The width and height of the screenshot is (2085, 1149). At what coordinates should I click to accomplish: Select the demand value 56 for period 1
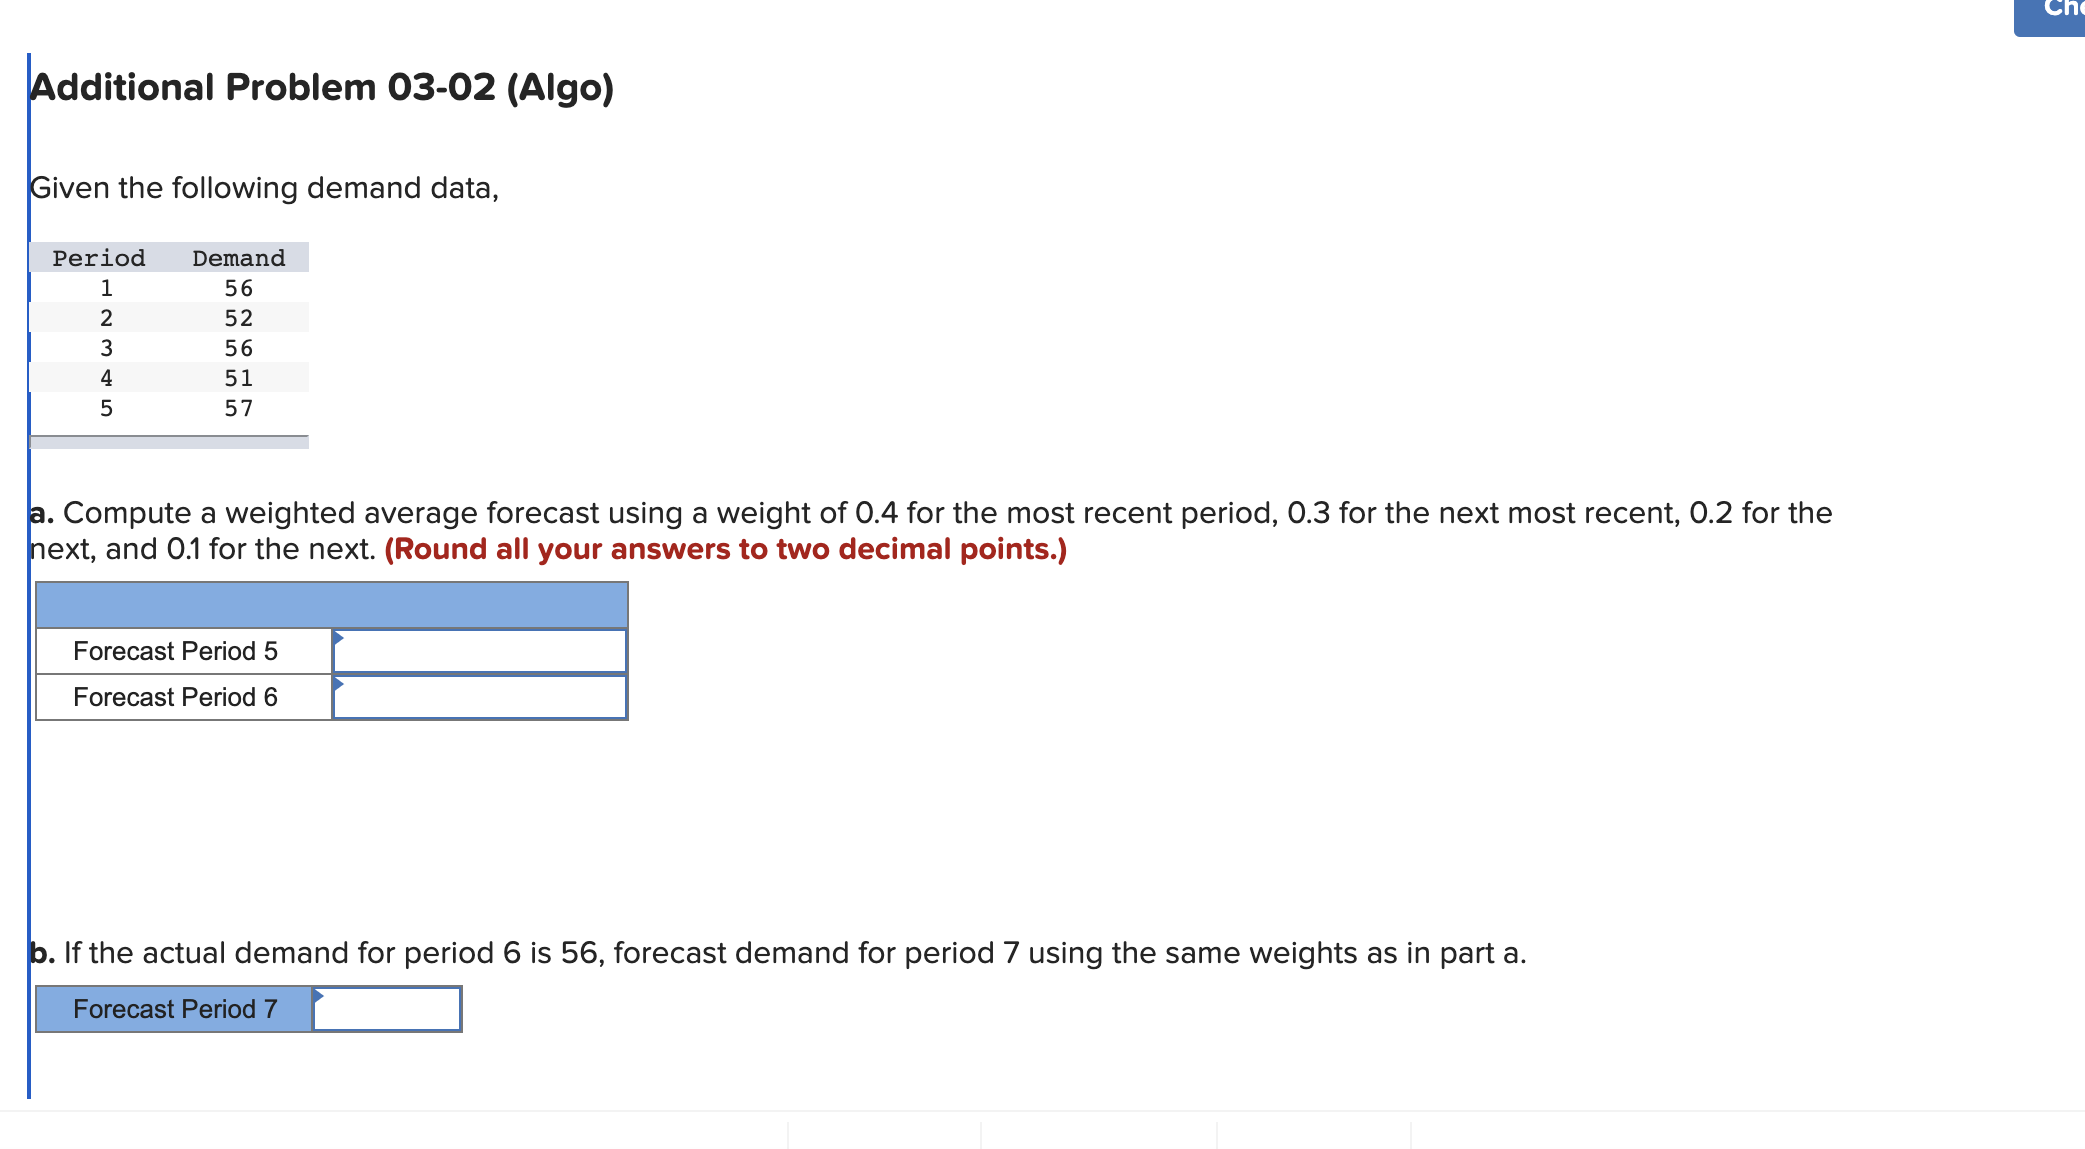pyautogui.click(x=238, y=287)
